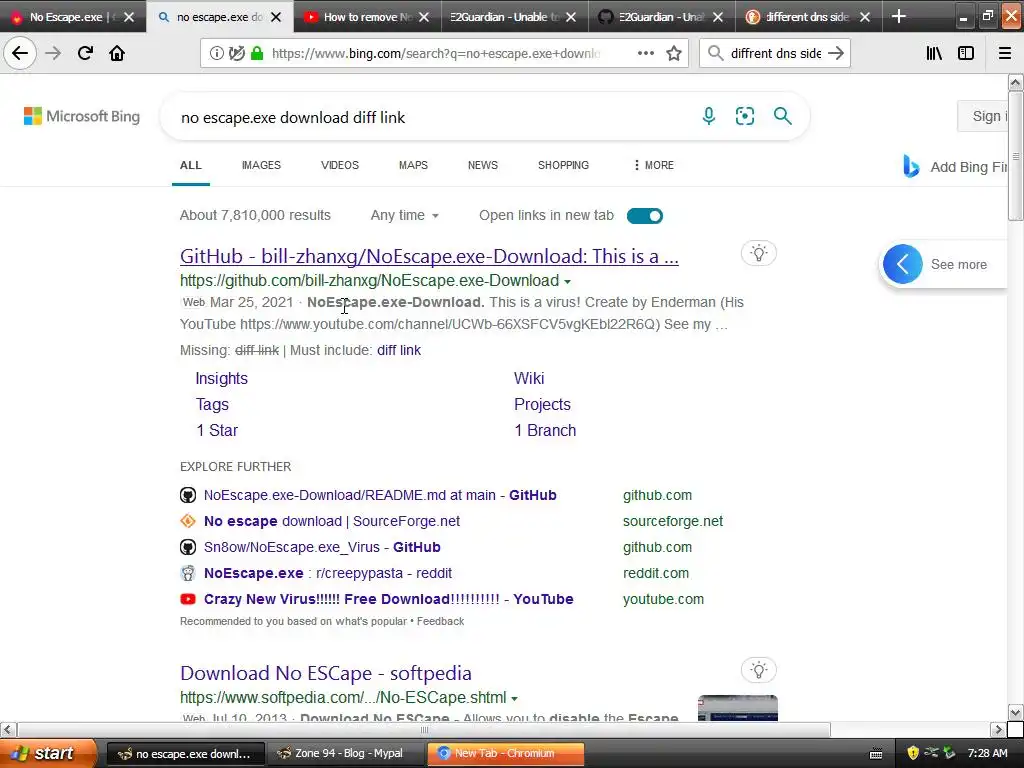Go back to the previous page
1024x768 pixels.
tap(20, 53)
